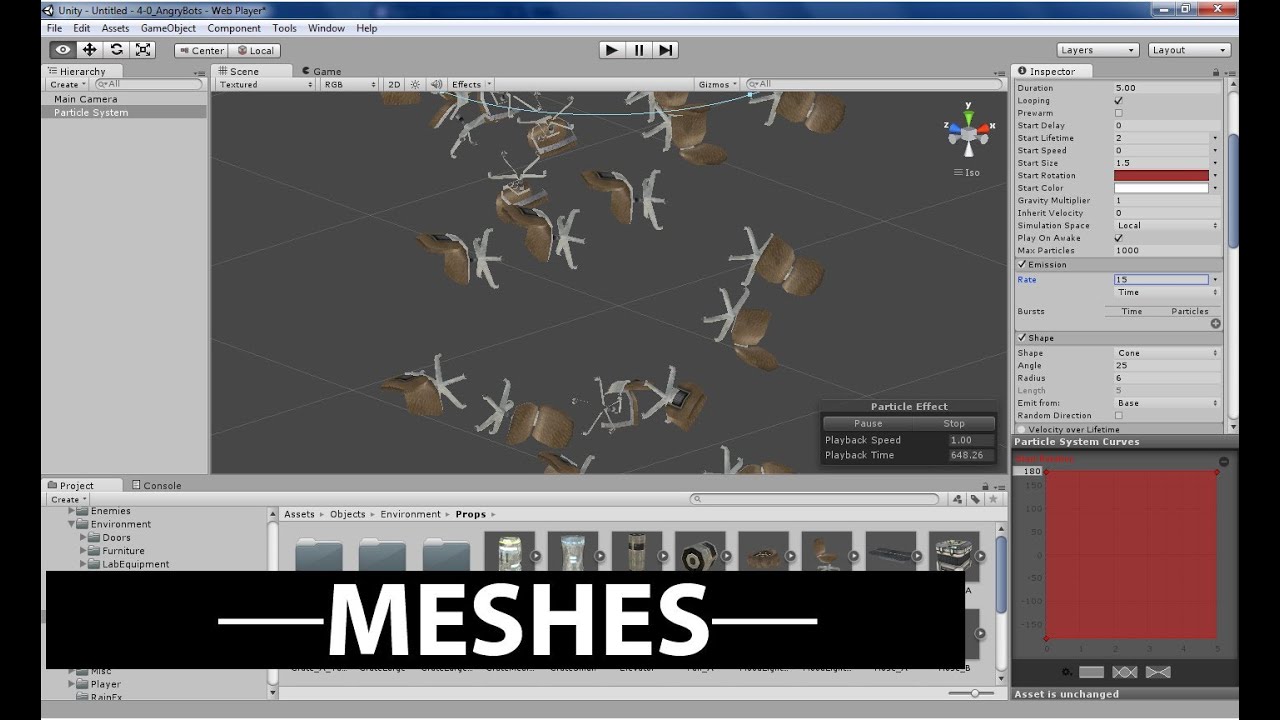Open the Component menu
Image resolution: width=1280 pixels, height=720 pixels.
coord(234,28)
